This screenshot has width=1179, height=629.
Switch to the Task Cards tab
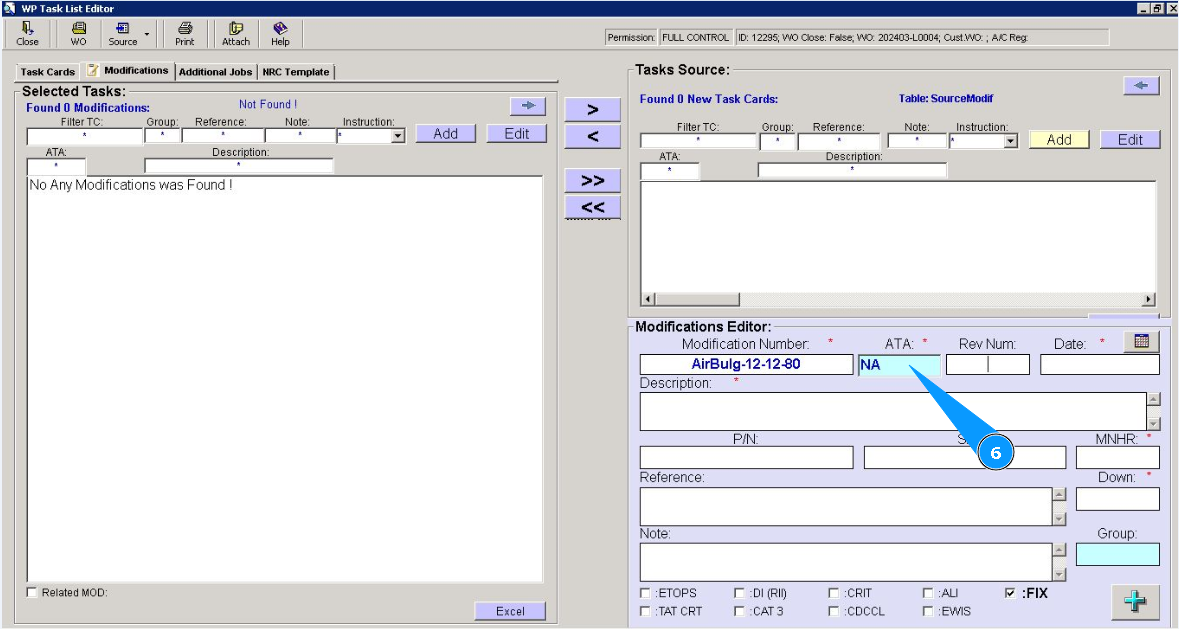click(x=47, y=72)
